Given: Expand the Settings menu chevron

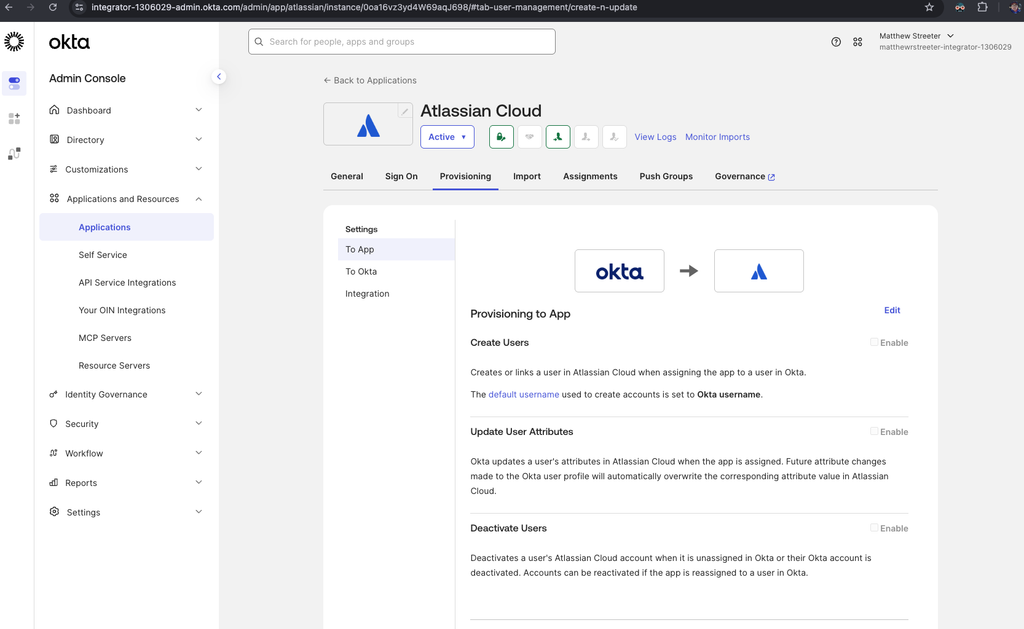Looking at the screenshot, I should tap(199, 511).
